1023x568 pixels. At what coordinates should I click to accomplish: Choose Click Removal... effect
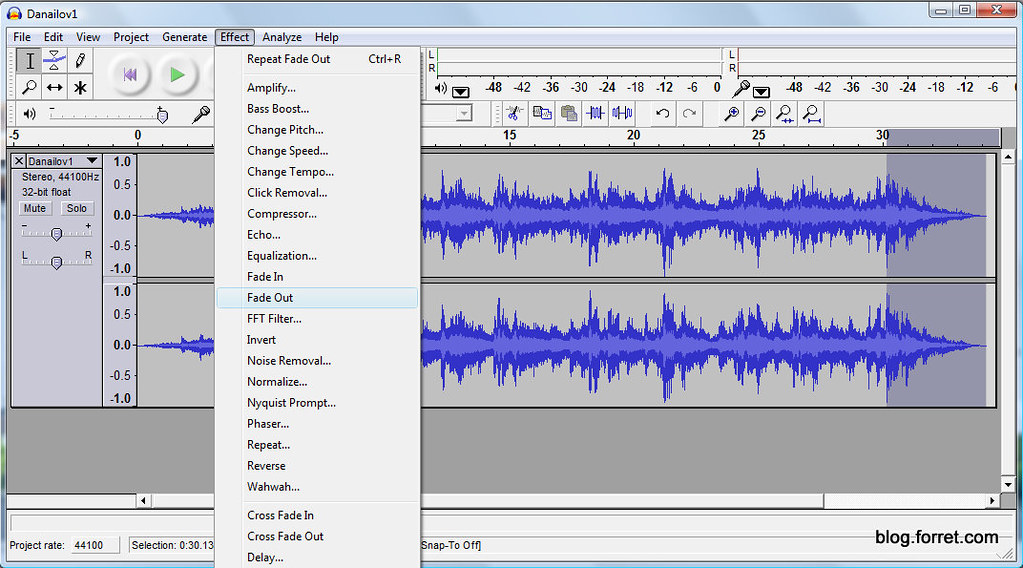(317, 192)
